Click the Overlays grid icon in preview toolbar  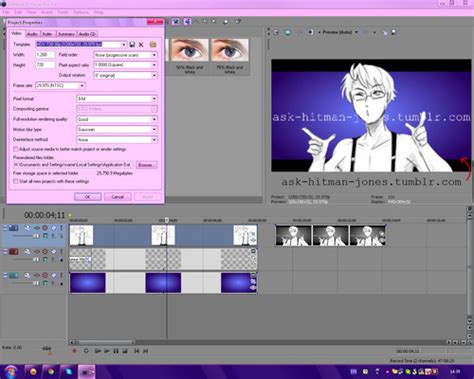[366, 32]
